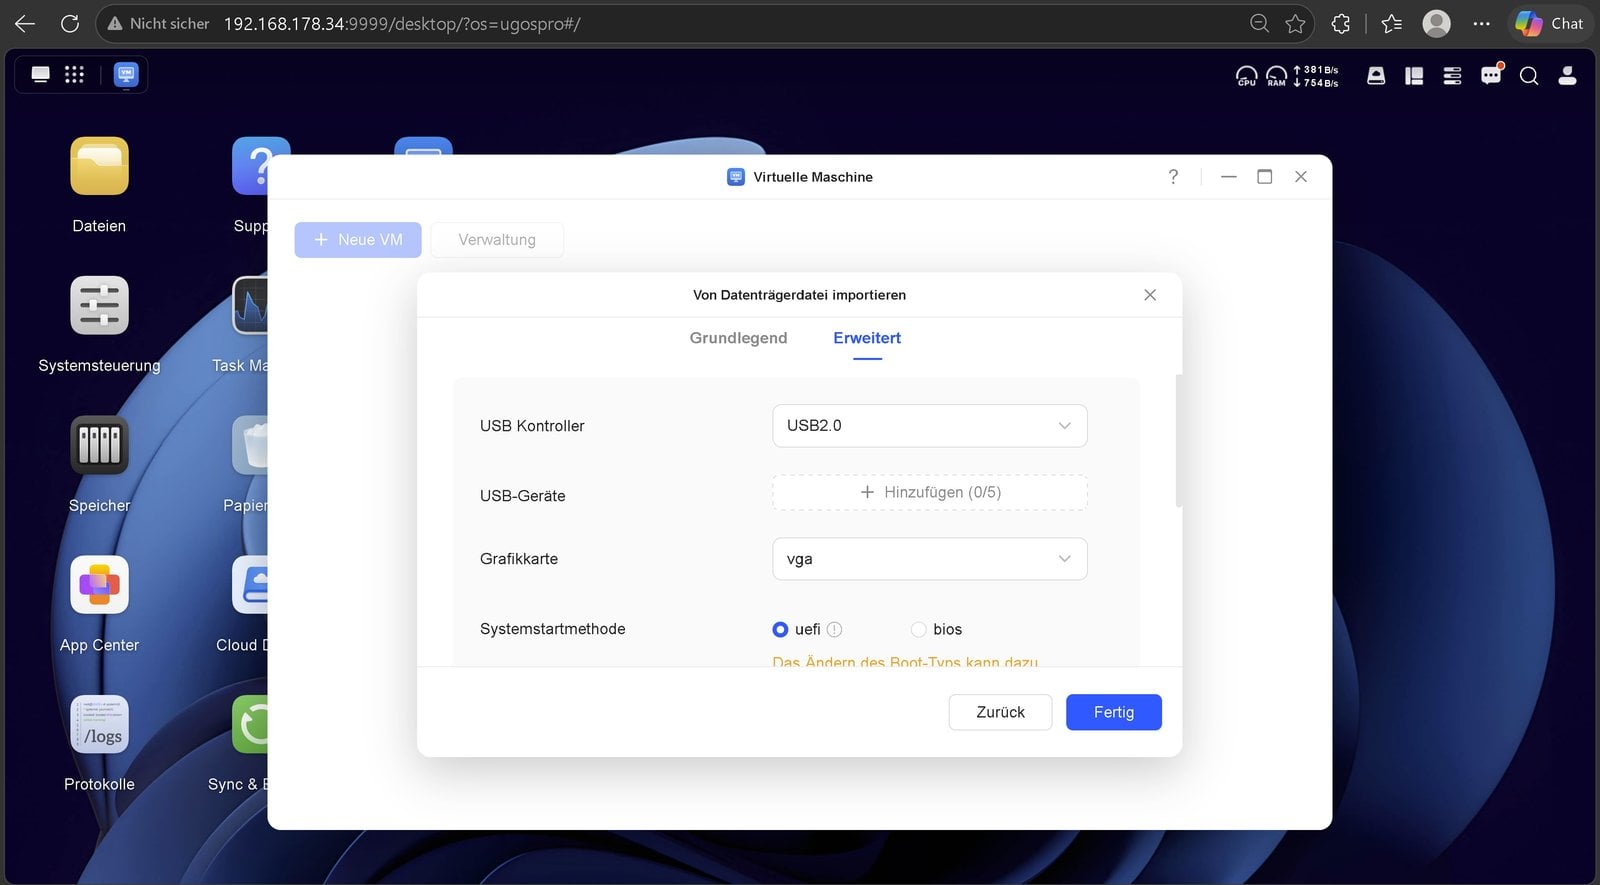Click the dialog's vertical scrollbar
The width and height of the screenshot is (1600, 885).
pos(1179,441)
